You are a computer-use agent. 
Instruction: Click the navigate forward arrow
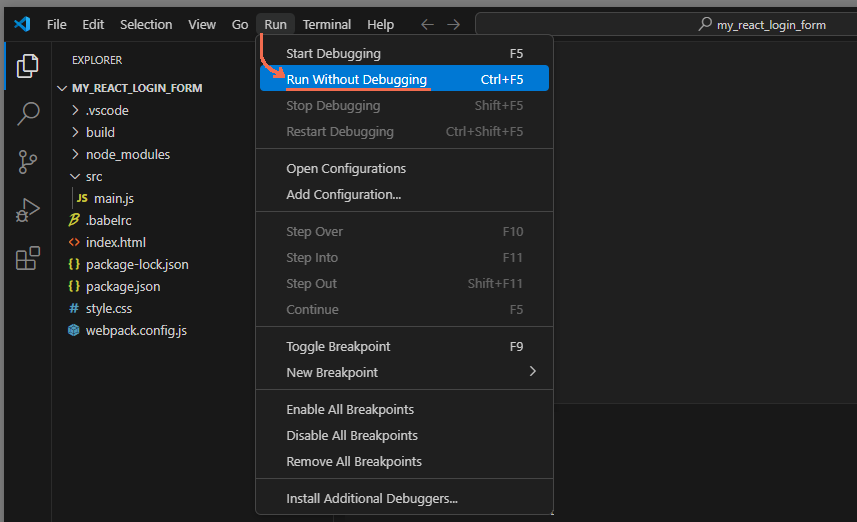454,24
